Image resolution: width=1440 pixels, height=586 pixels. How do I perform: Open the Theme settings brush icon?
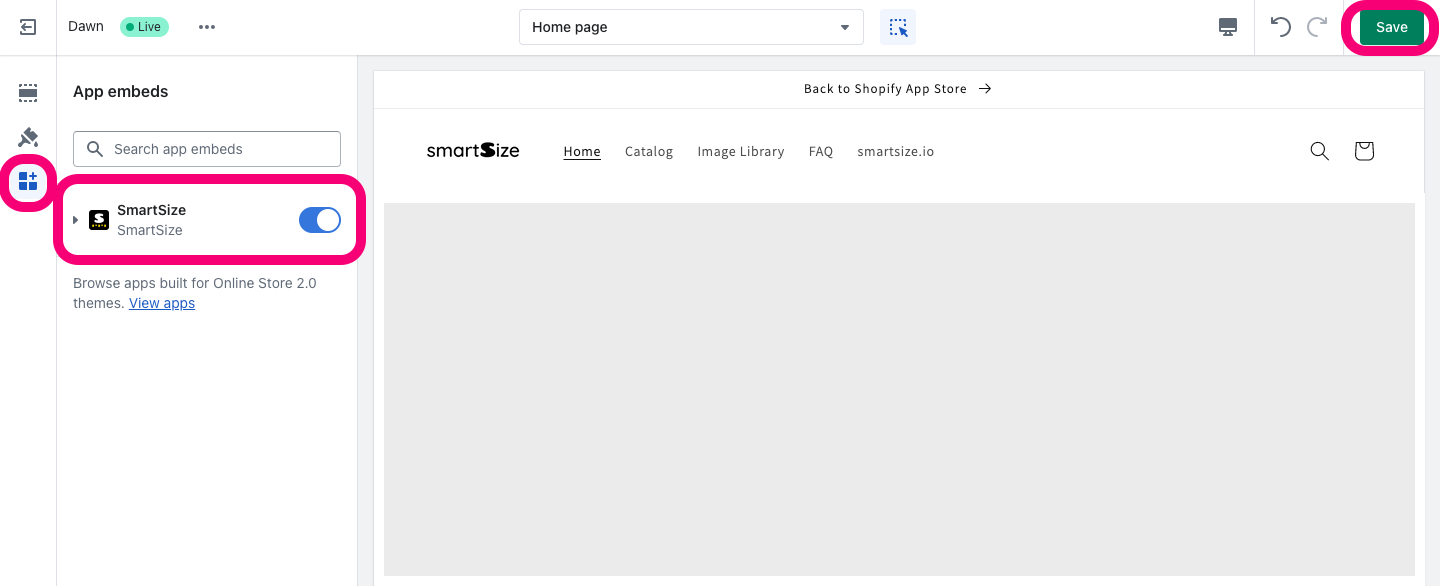28,137
